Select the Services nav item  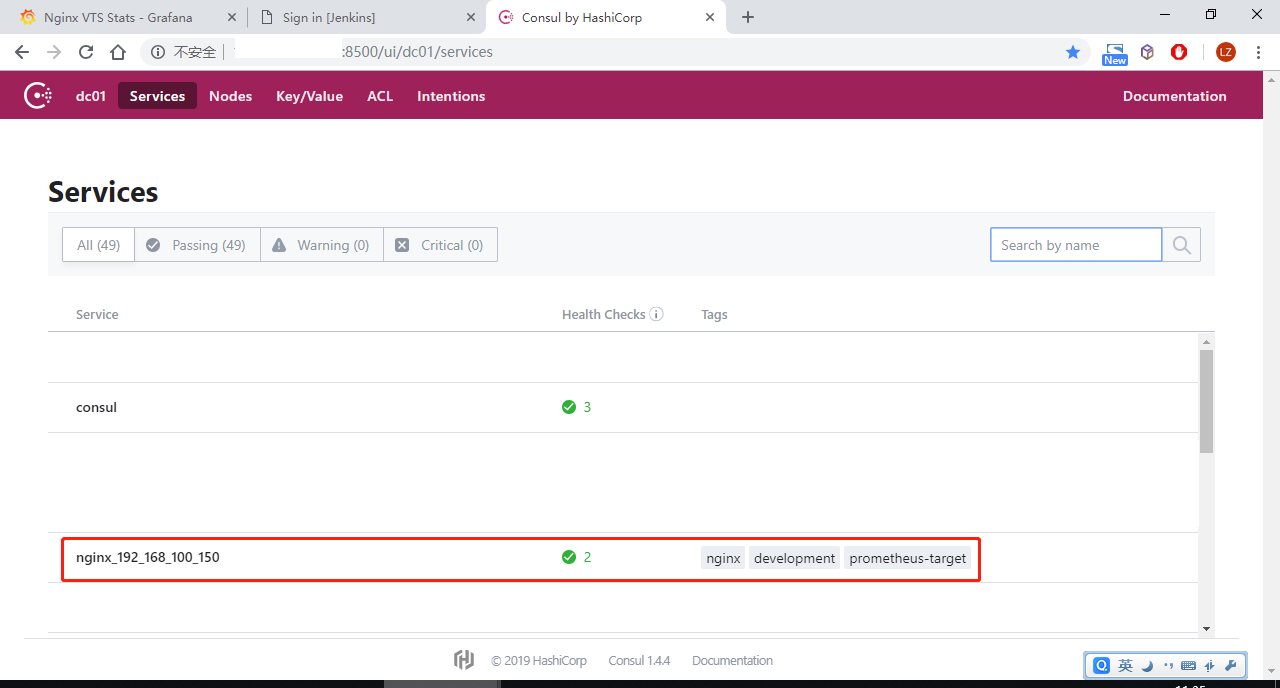pos(157,96)
